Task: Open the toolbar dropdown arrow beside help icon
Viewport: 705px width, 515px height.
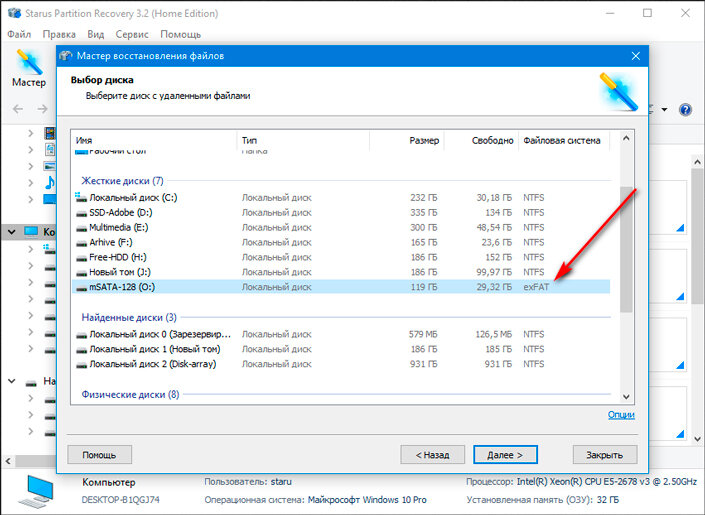Action: (x=664, y=109)
